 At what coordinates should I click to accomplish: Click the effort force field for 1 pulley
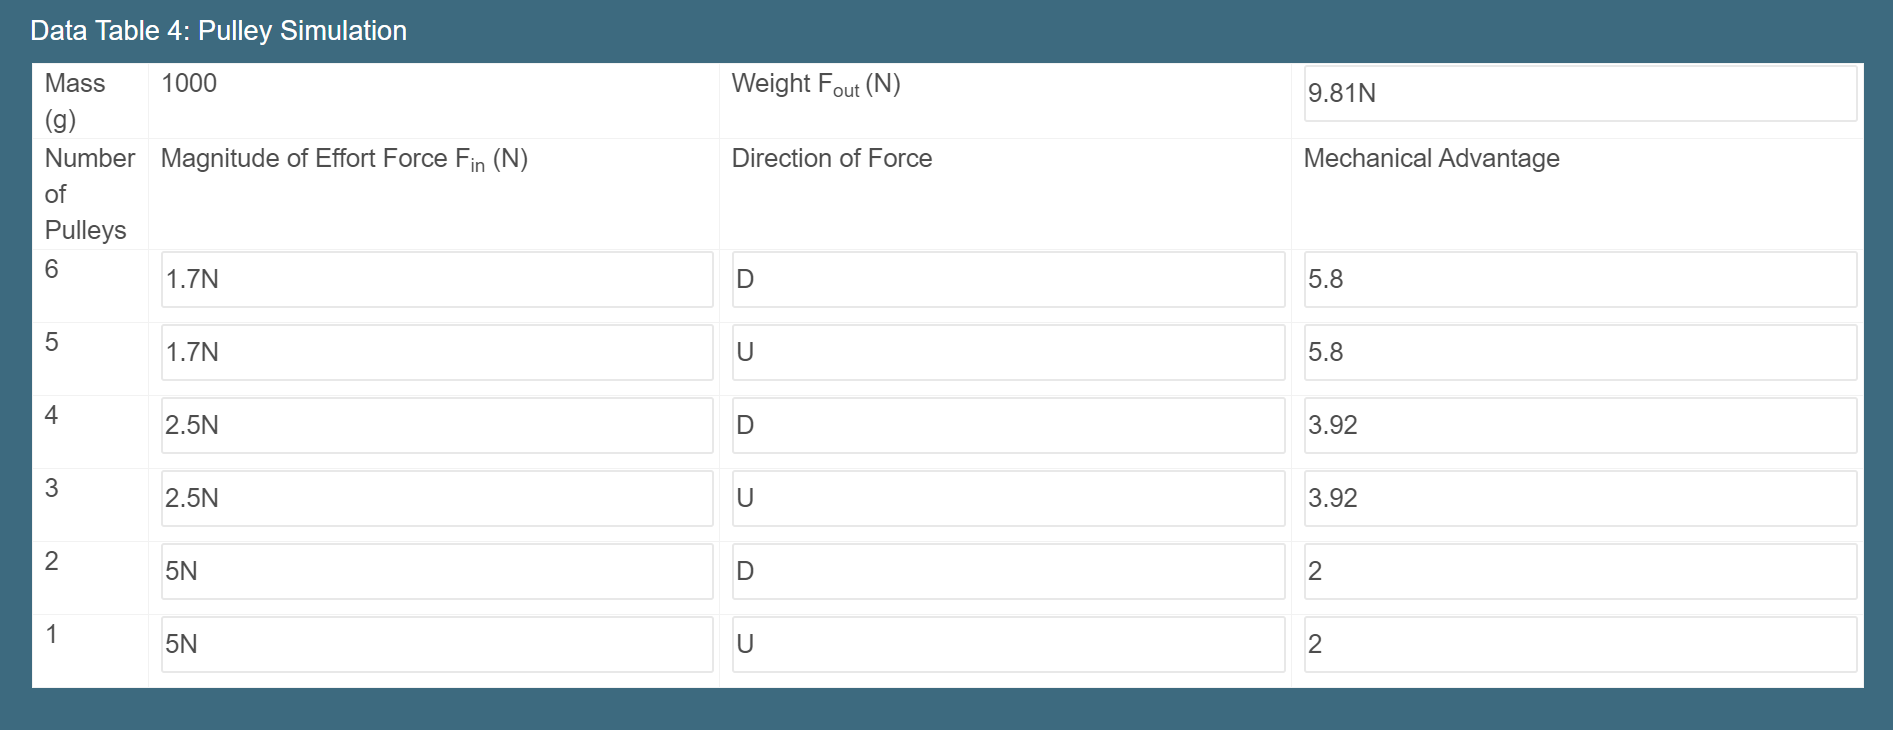click(437, 644)
